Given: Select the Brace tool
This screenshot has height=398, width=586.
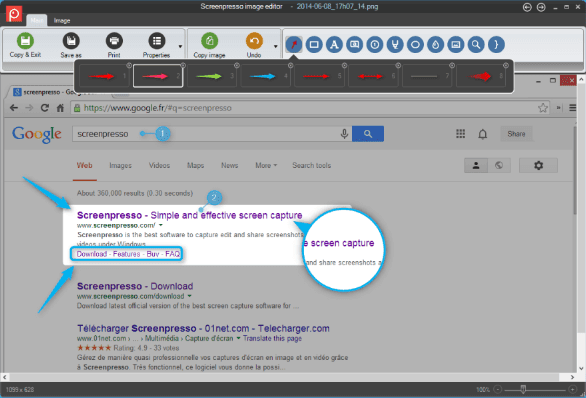Looking at the screenshot, I should (x=496, y=44).
